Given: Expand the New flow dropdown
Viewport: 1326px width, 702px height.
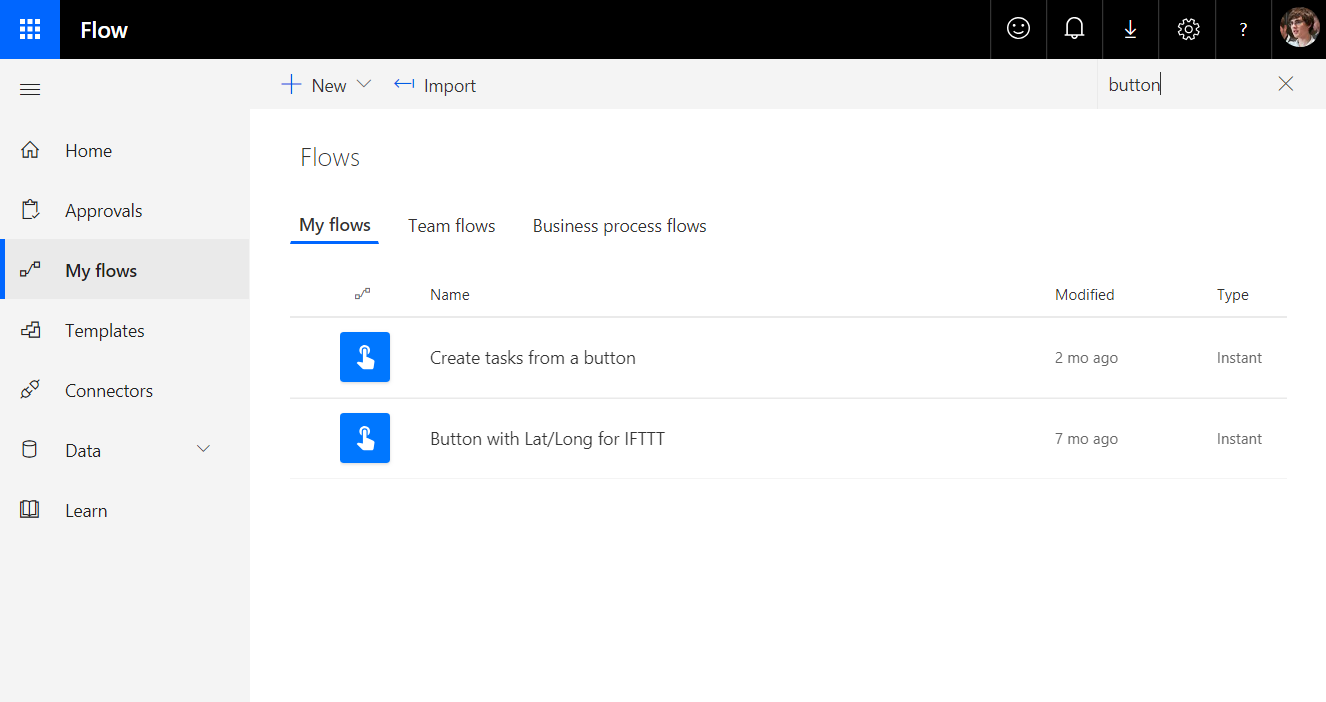Looking at the screenshot, I should pyautogui.click(x=365, y=85).
